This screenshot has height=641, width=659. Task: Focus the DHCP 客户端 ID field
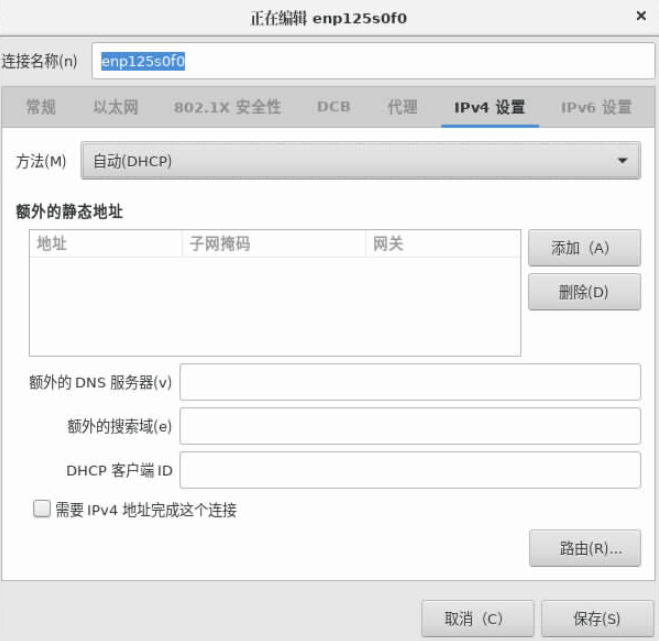pos(410,470)
